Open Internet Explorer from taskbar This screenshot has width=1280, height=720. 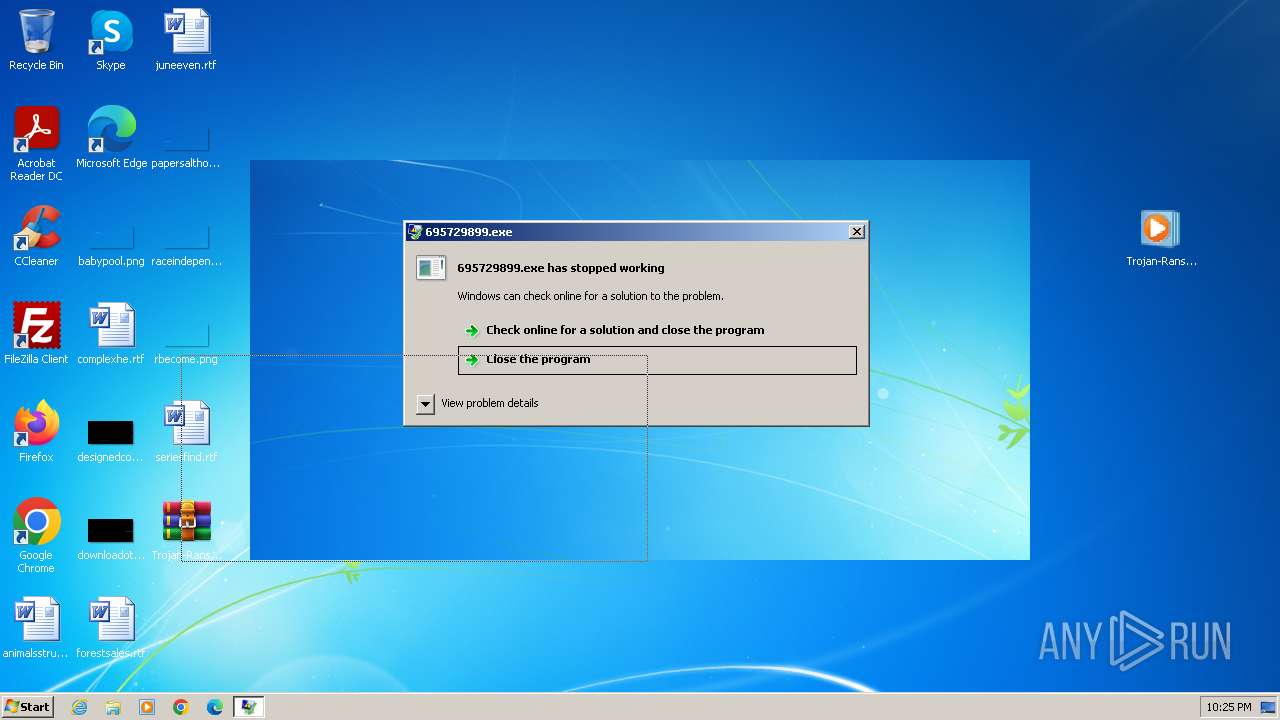79,707
